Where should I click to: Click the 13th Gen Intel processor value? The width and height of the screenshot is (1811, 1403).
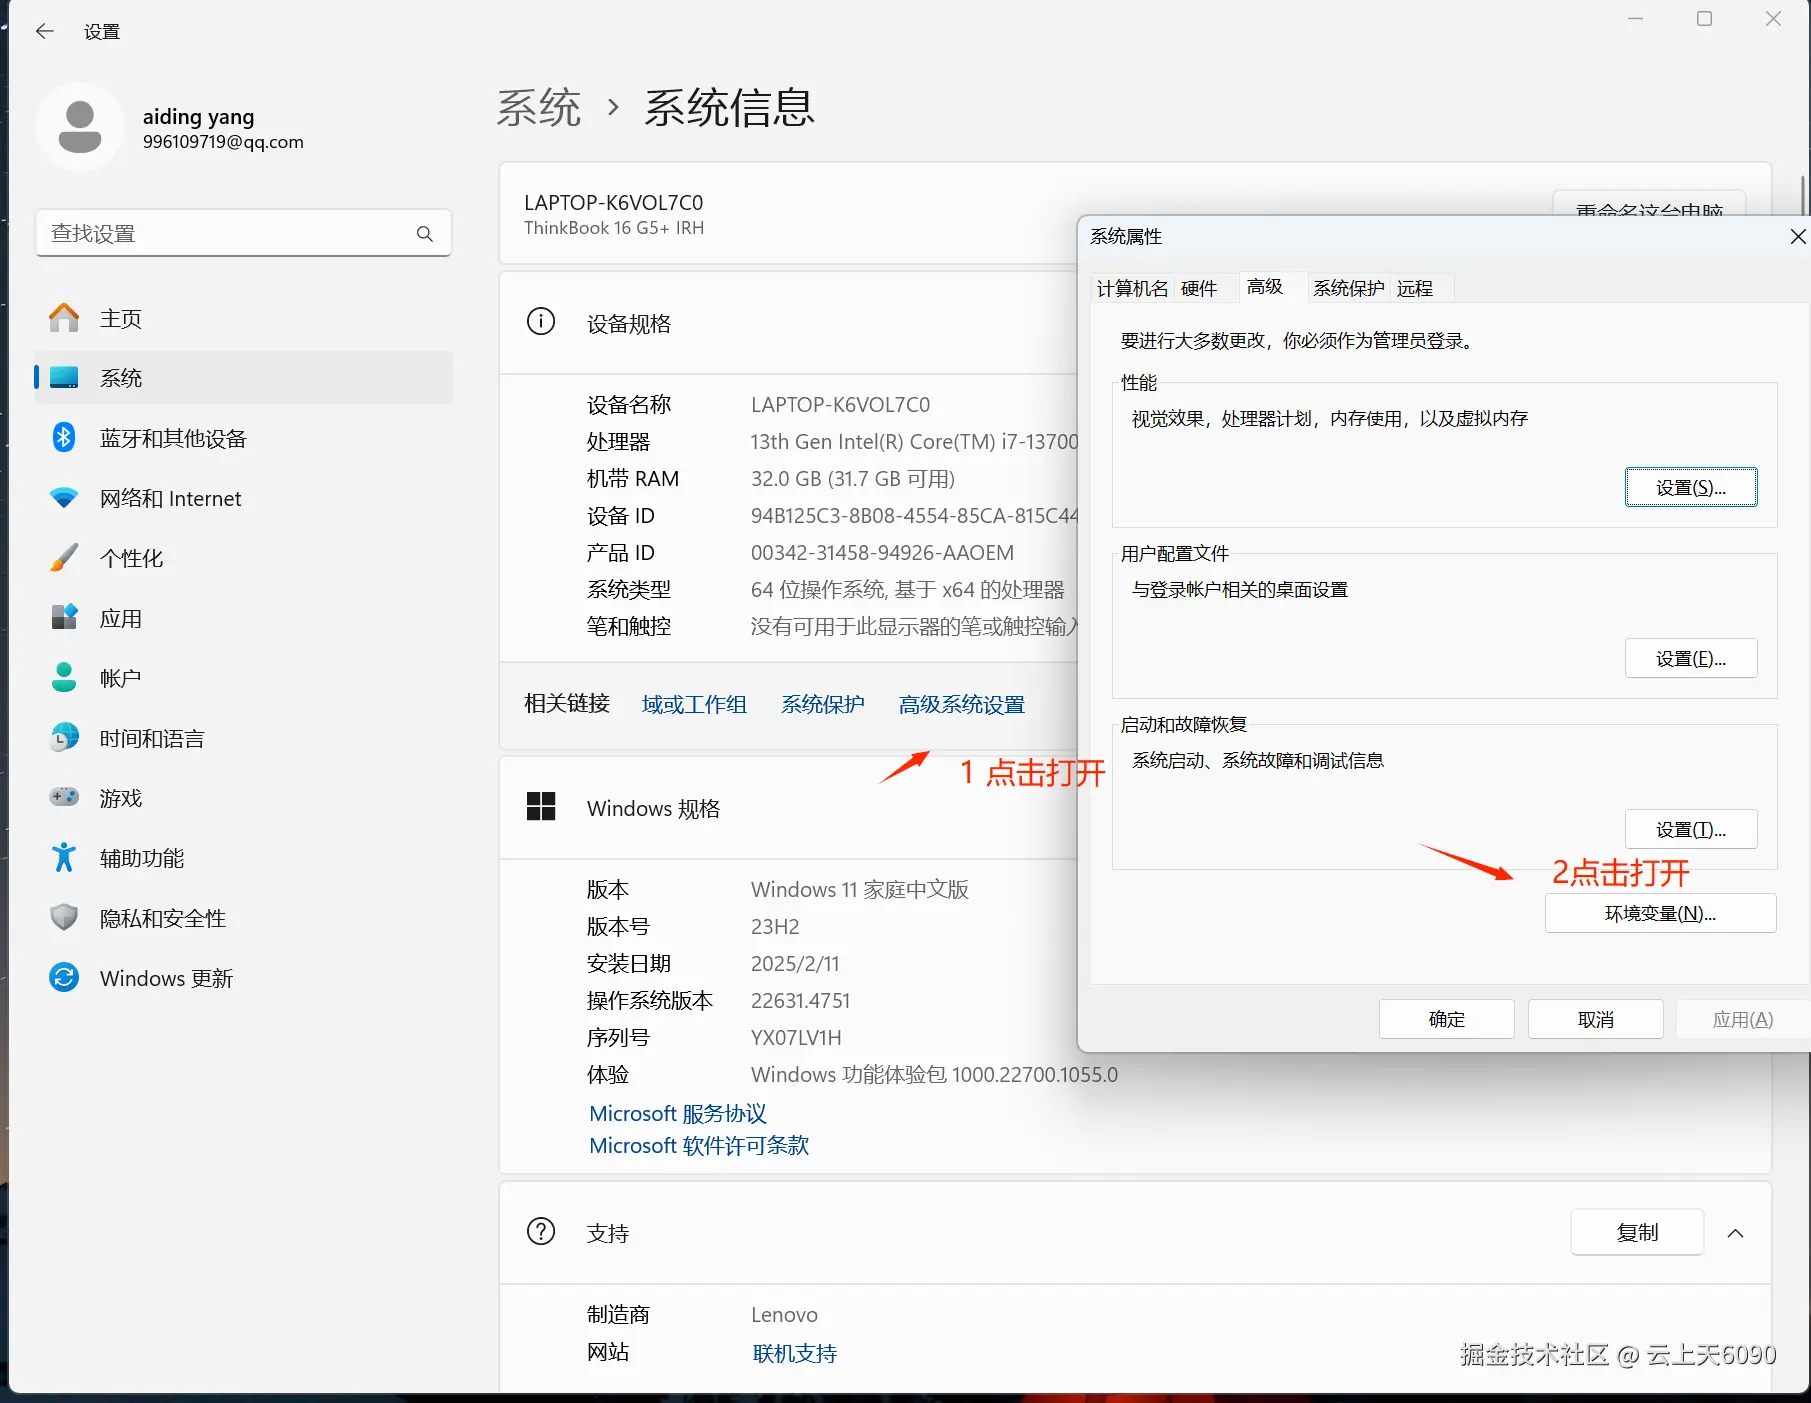(x=915, y=442)
